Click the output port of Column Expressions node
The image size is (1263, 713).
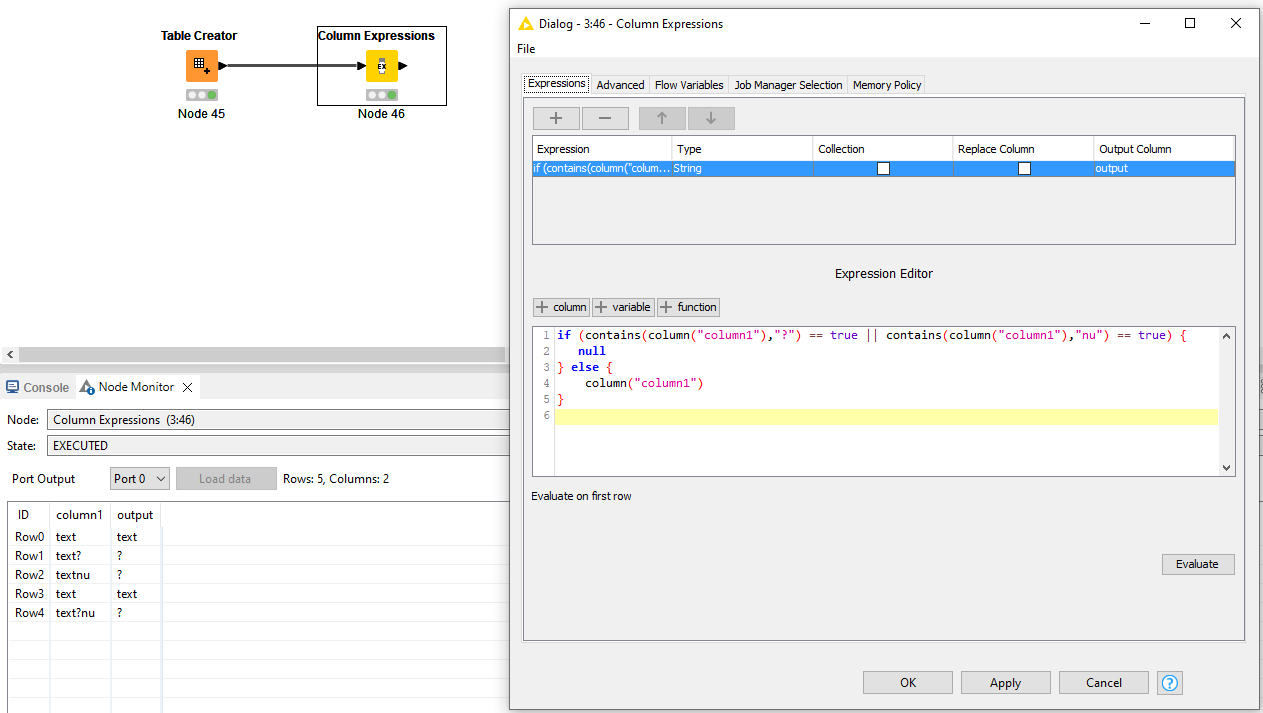point(402,66)
